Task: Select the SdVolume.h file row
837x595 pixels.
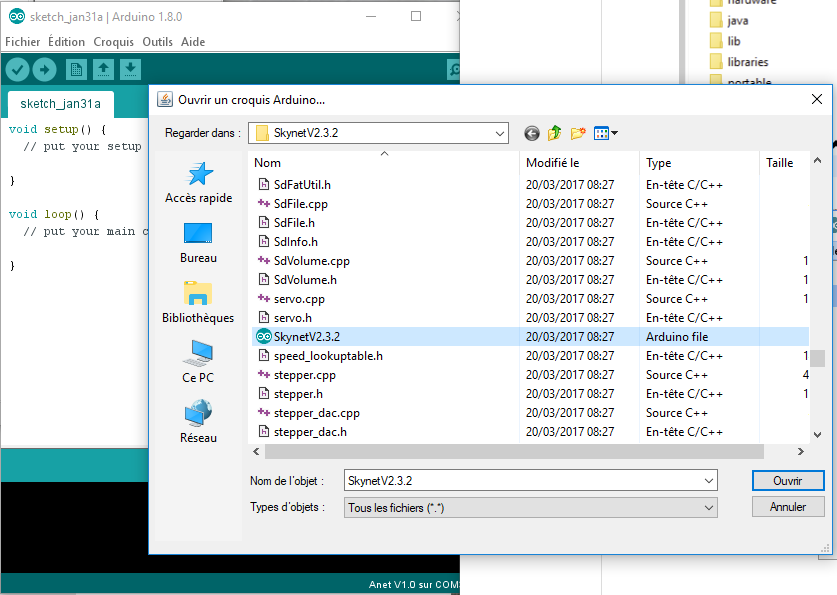Action: (x=531, y=280)
